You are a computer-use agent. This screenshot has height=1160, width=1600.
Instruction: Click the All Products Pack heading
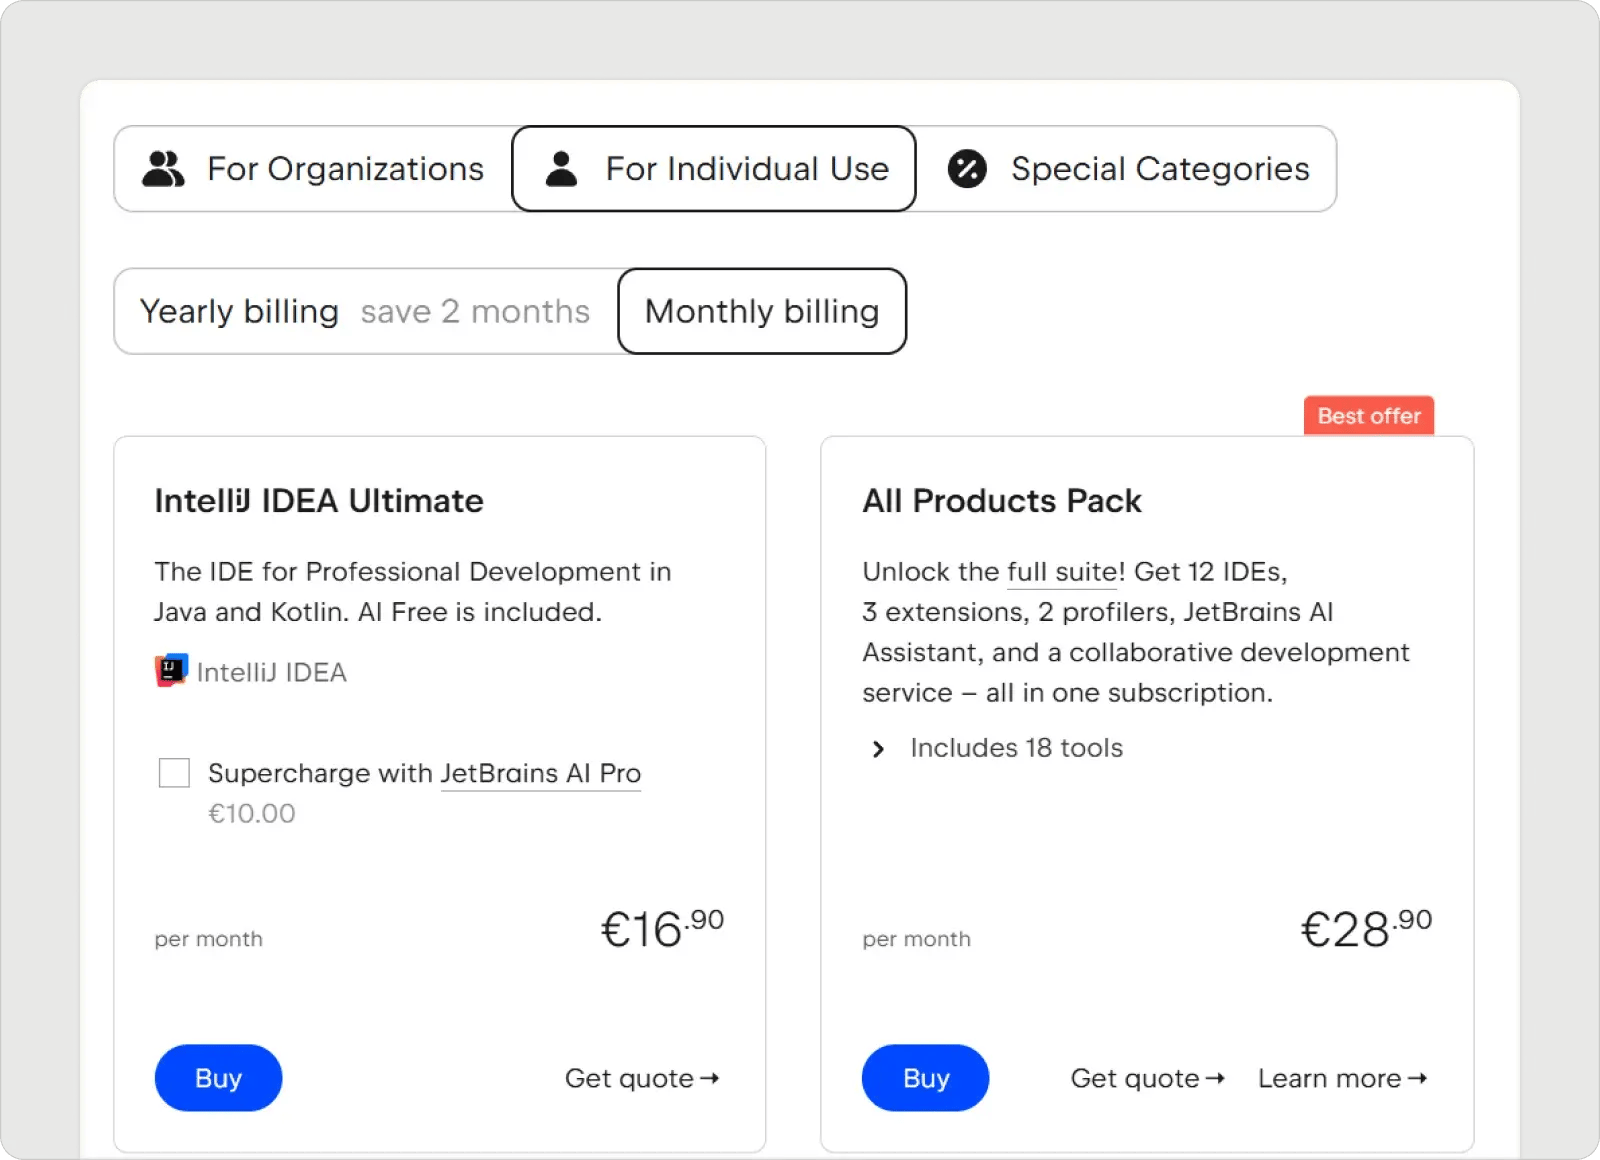1002,501
